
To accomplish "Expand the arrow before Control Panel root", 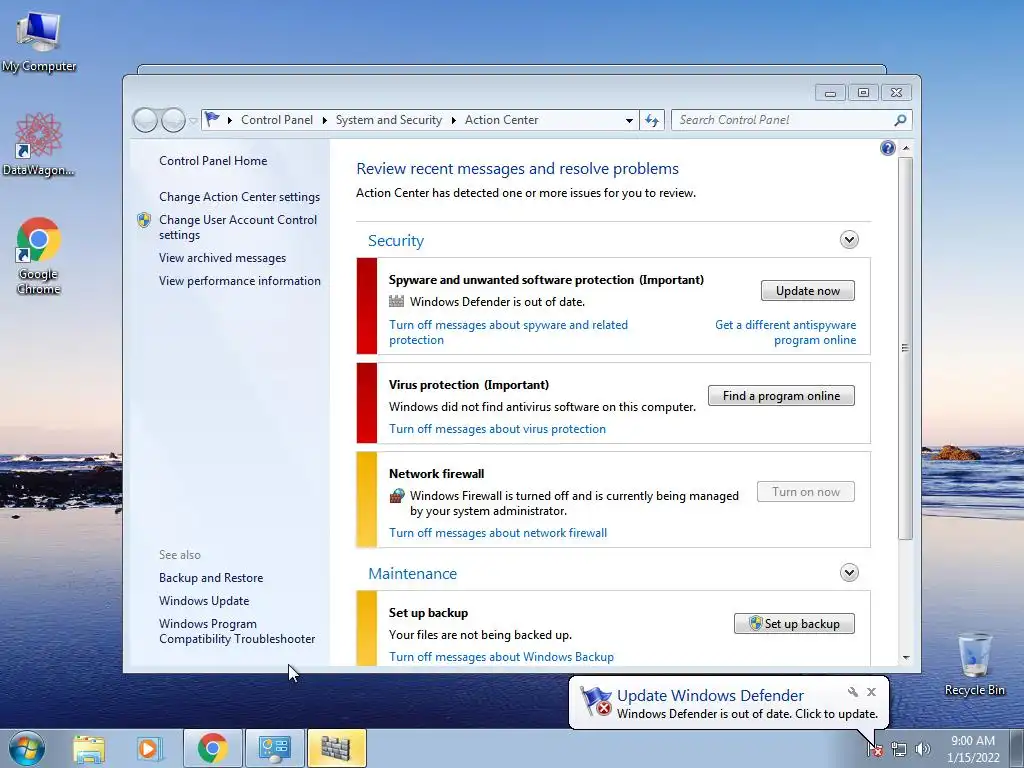I will click(x=230, y=120).
